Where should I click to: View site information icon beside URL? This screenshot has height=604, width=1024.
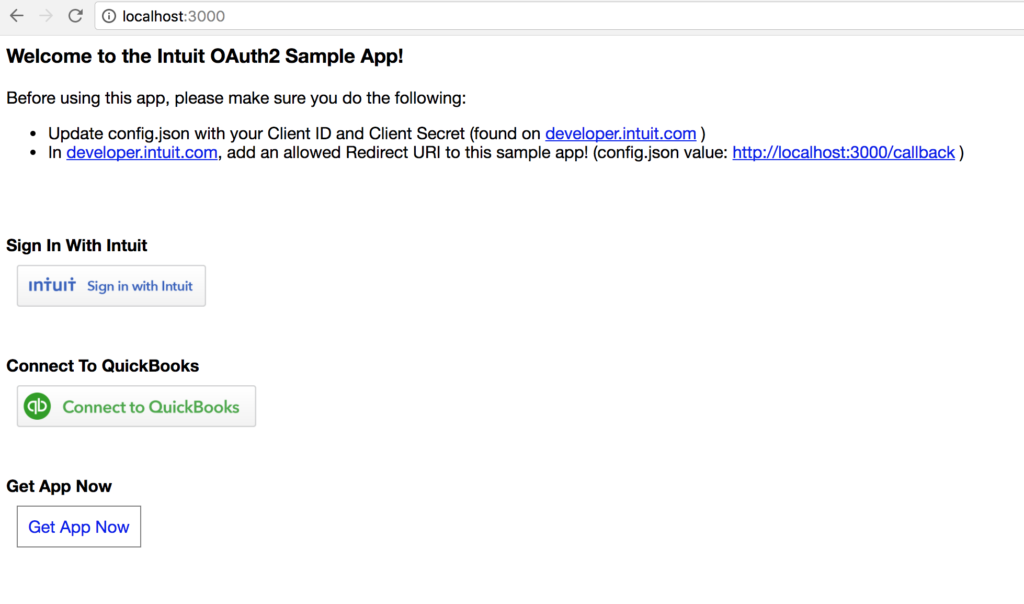click(109, 16)
